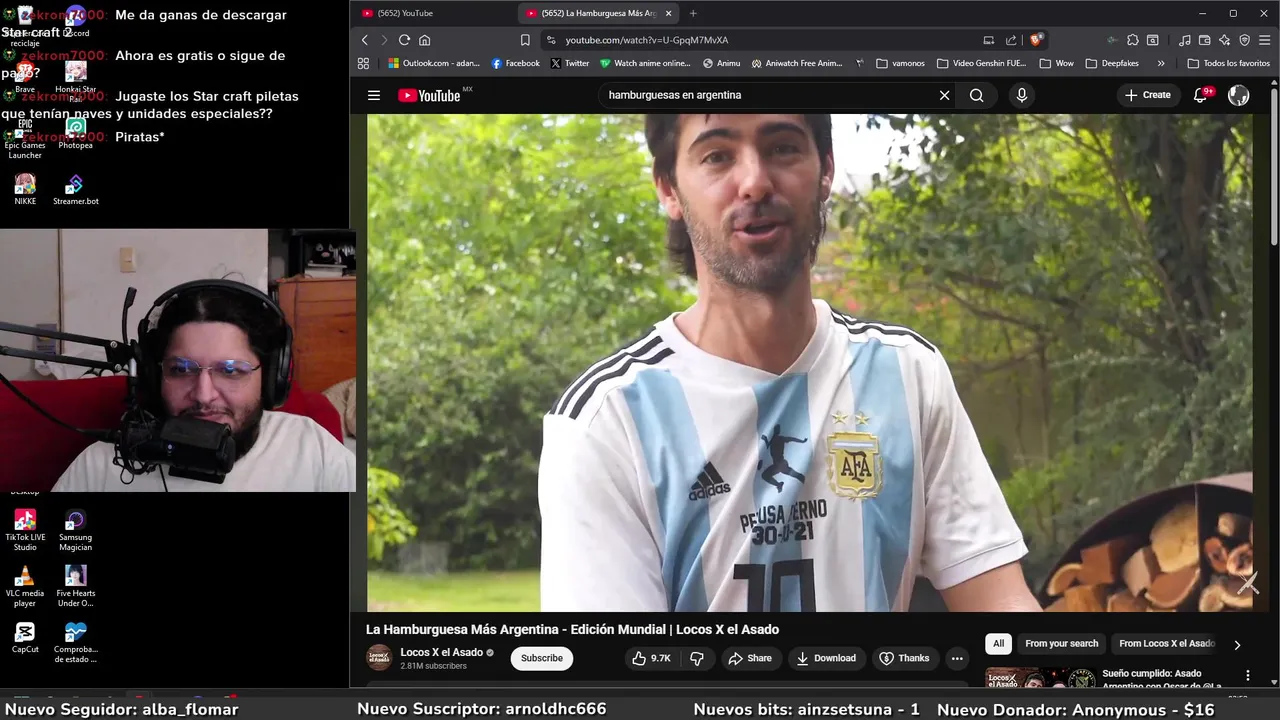Open Samsung Magician desktop icon
1280x720 pixels.
(75, 531)
